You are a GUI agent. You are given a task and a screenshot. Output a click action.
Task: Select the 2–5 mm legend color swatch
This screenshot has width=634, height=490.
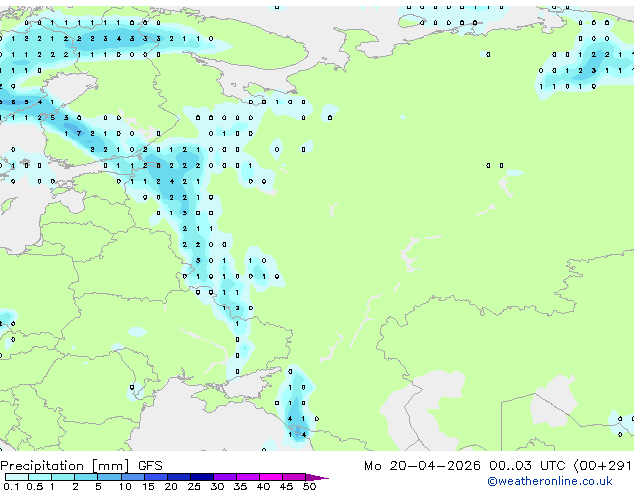[x=86, y=477]
